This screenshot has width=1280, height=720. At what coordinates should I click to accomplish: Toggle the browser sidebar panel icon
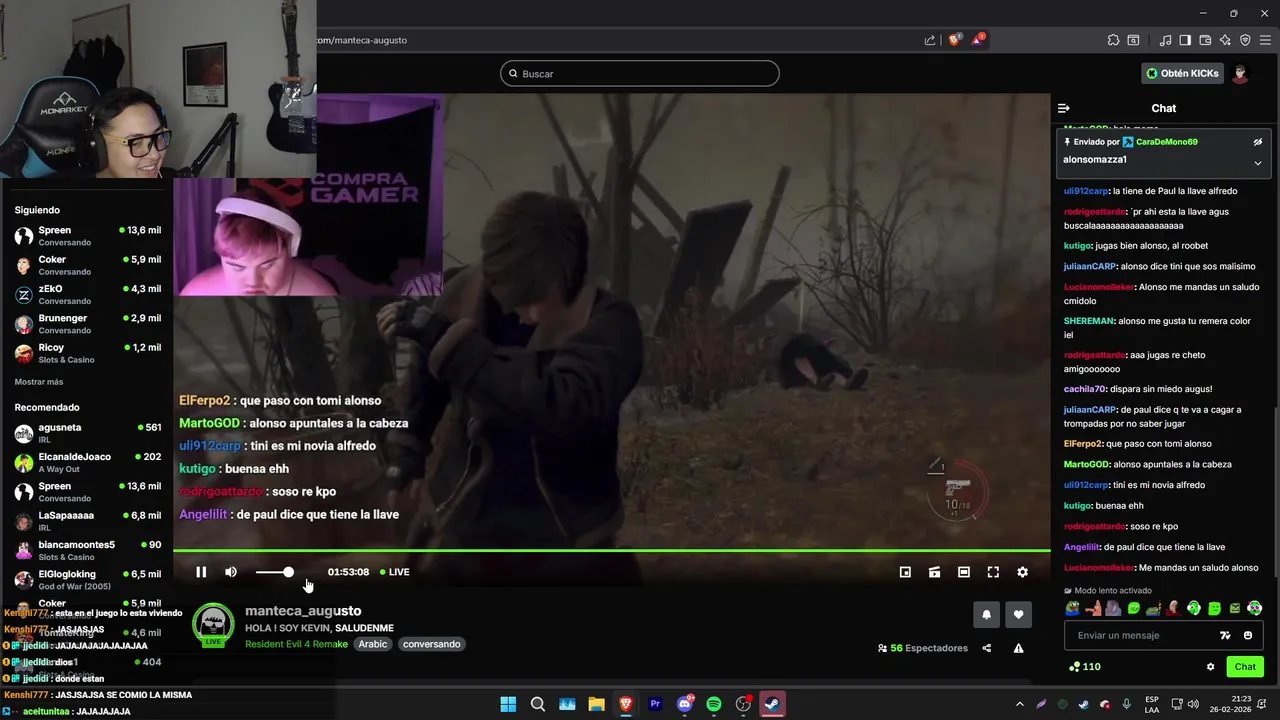[1185, 40]
